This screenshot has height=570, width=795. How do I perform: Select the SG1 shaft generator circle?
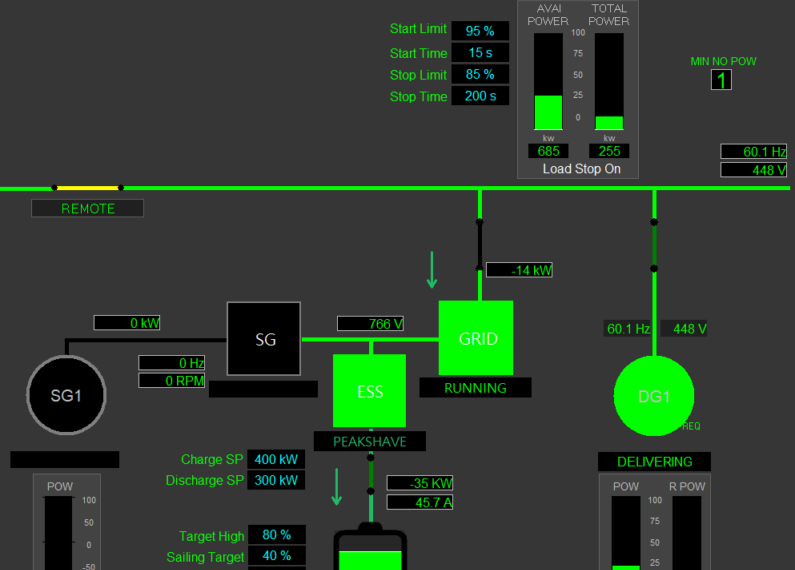click(66, 395)
